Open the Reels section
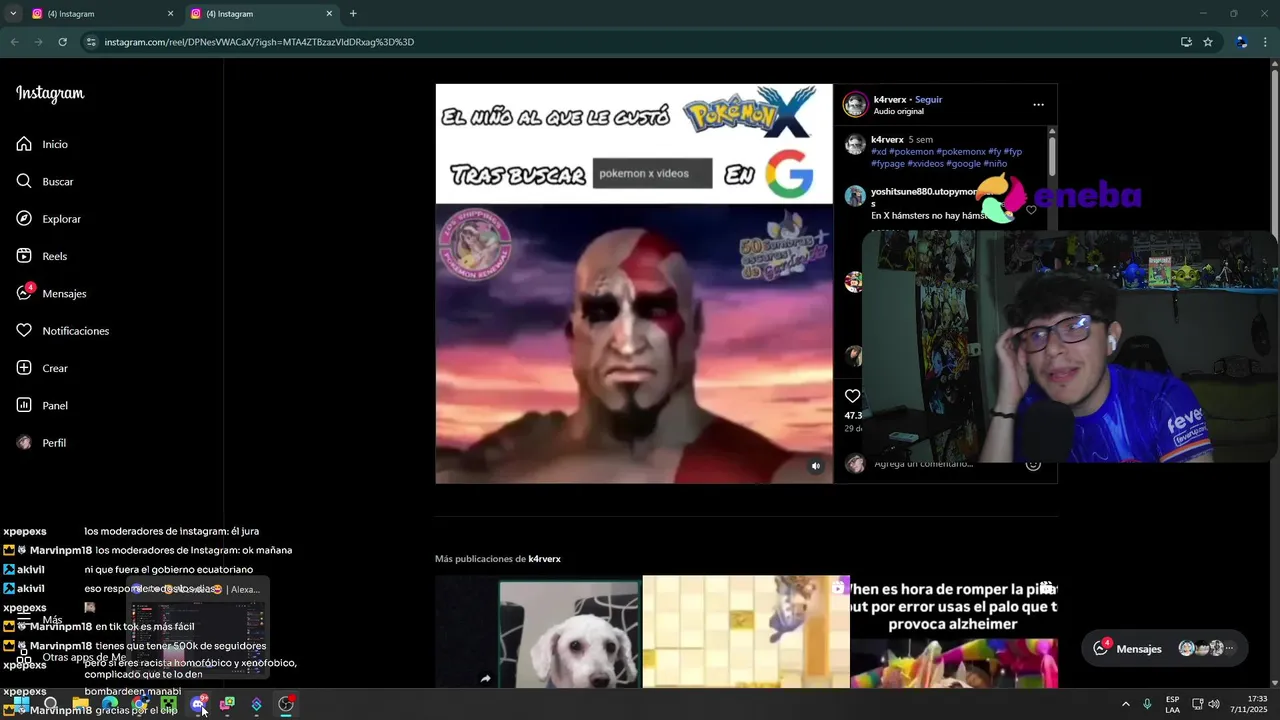 (41, 256)
